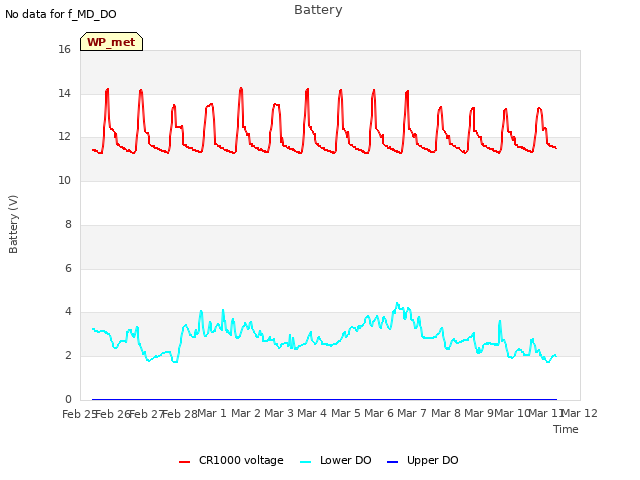This screenshot has height=480, width=640.
Task: Toggle Lower DO series in legend
Action: pyautogui.click(x=336, y=460)
